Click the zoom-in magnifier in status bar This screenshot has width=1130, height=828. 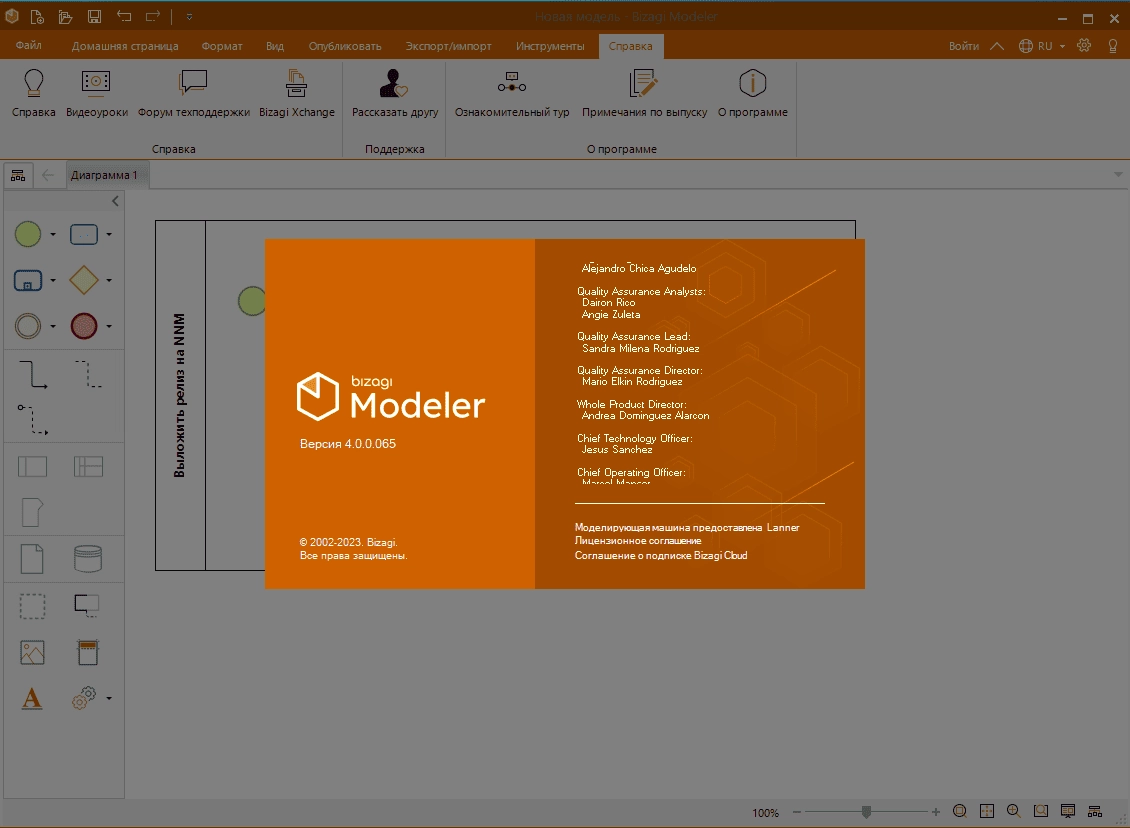(x=1014, y=811)
